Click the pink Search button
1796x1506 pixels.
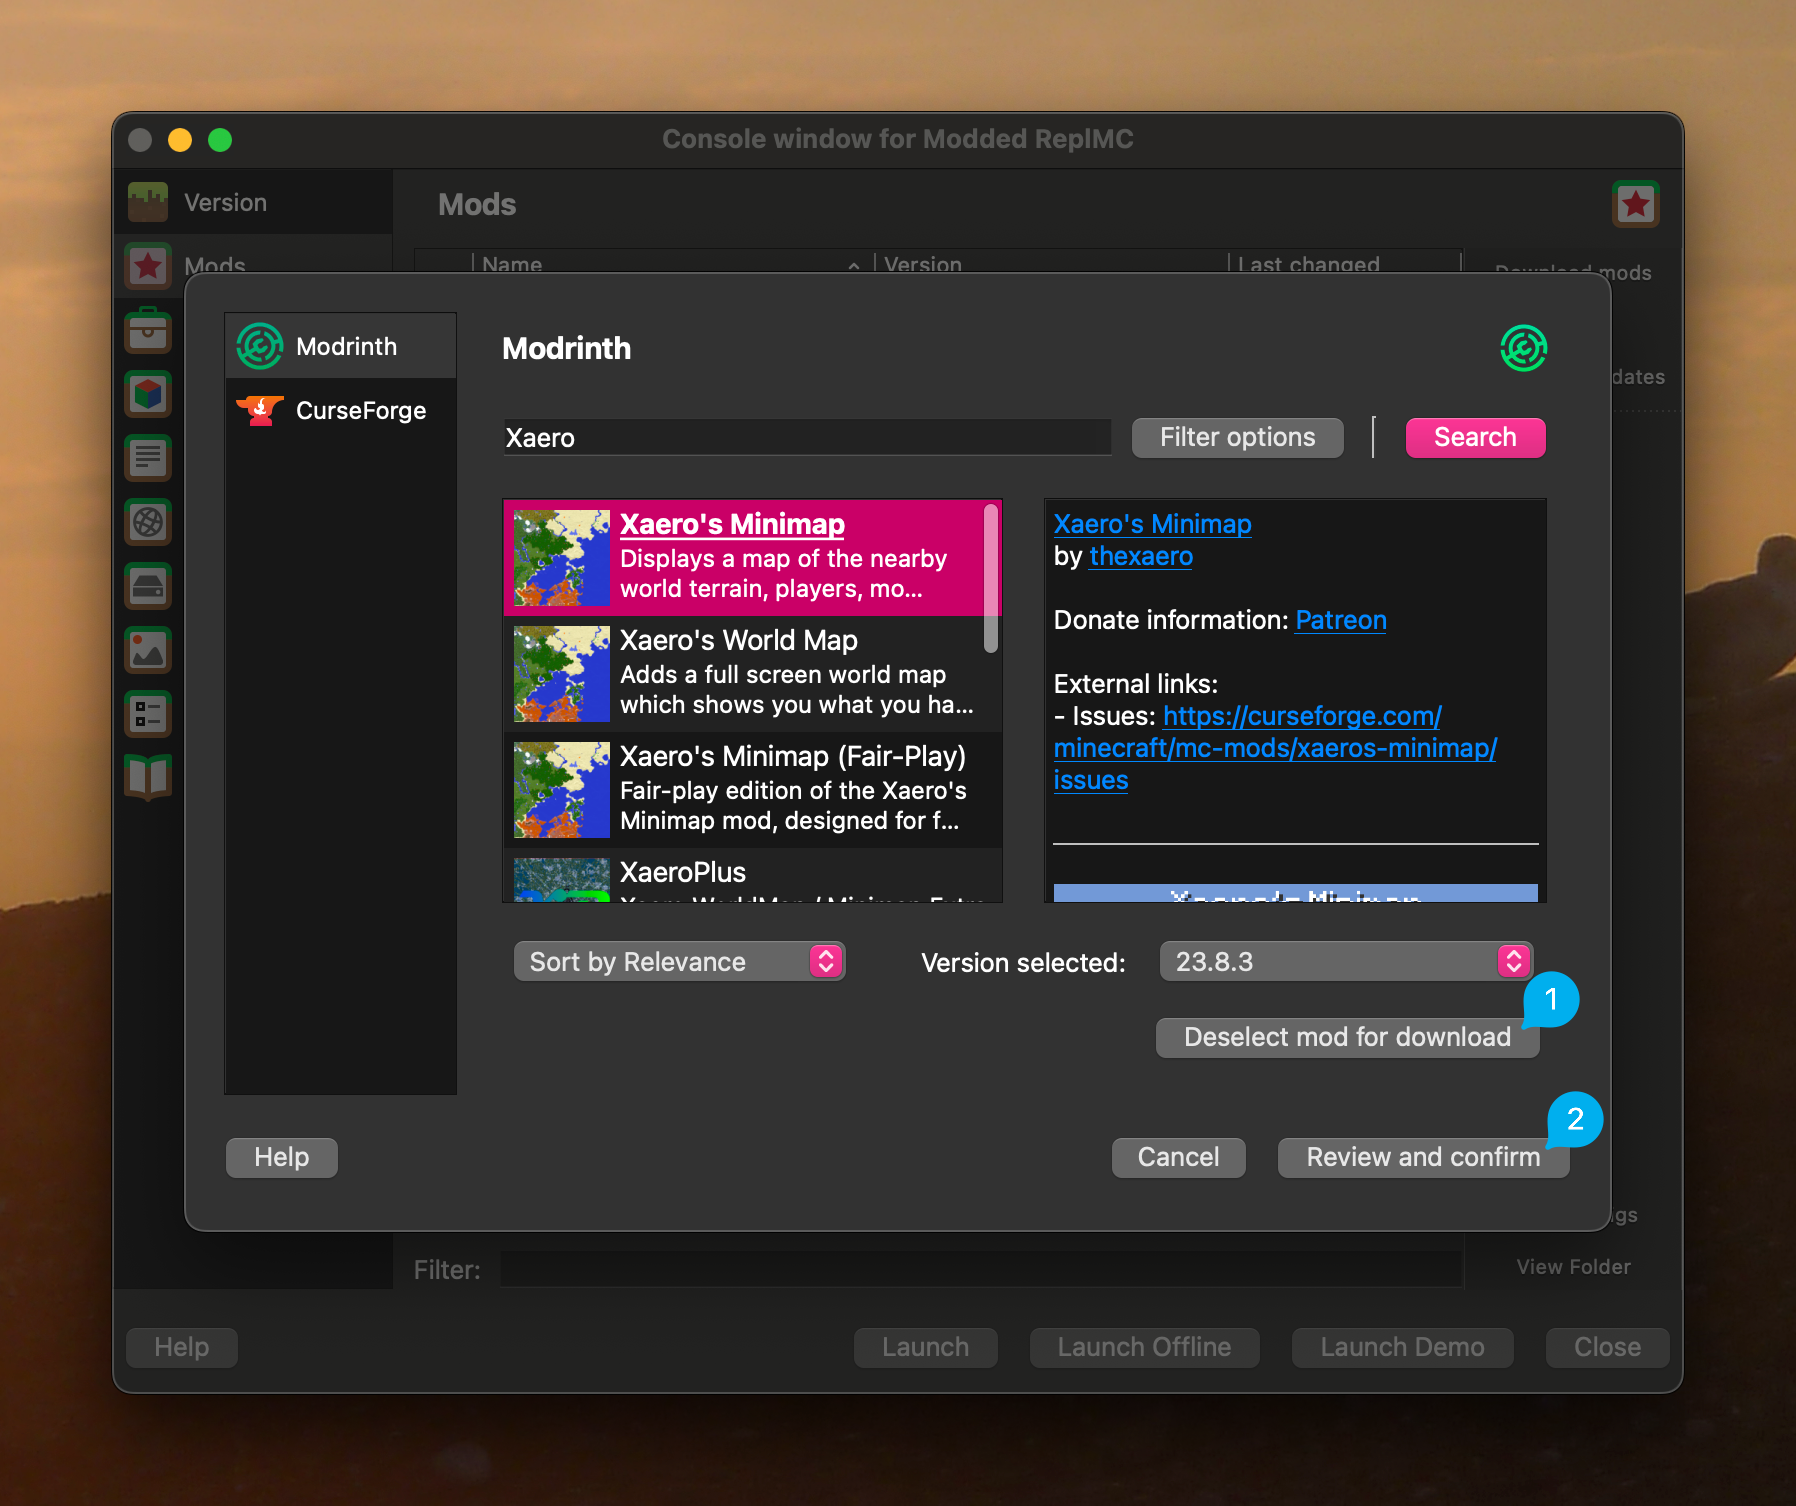(1475, 438)
